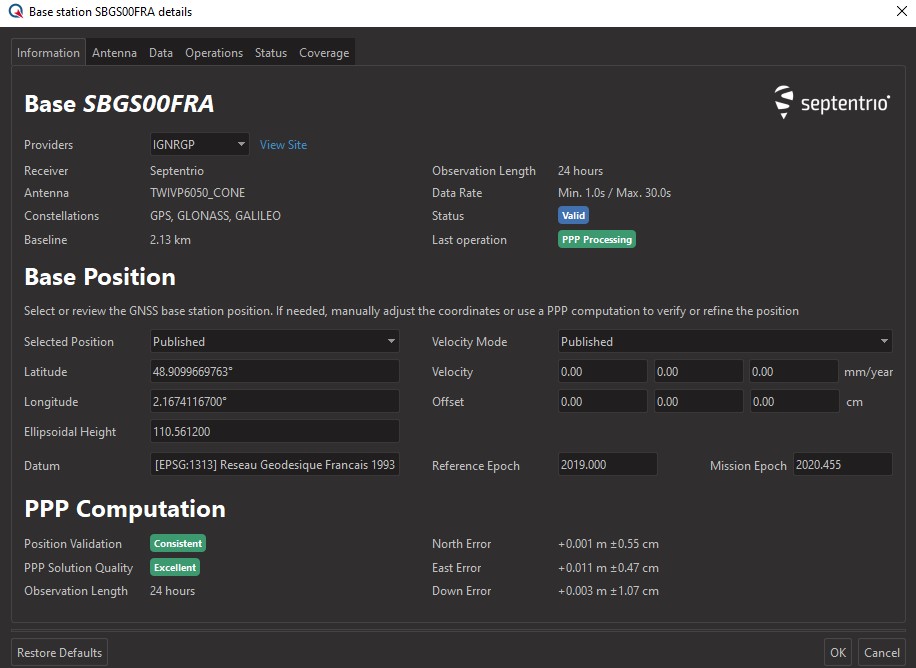The height and width of the screenshot is (668, 916).
Task: Select the Status tab
Action: (270, 53)
